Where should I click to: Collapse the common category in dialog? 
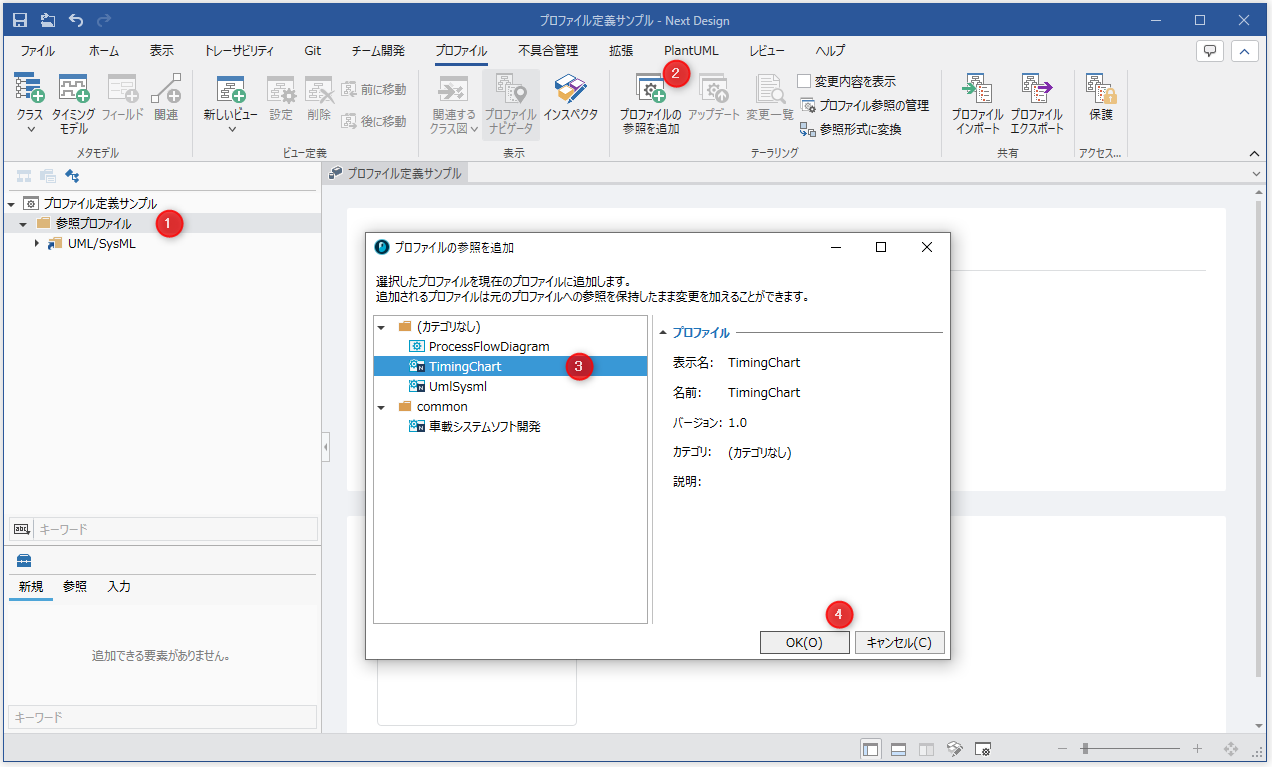(381, 407)
